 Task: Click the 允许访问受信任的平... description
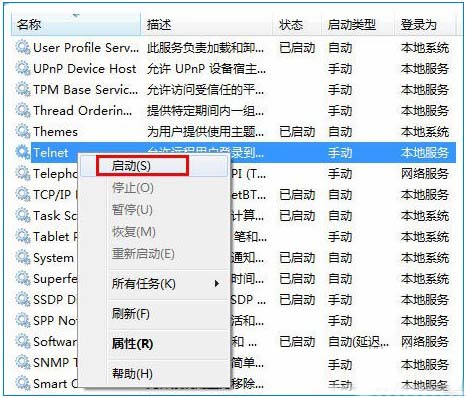[x=206, y=90]
